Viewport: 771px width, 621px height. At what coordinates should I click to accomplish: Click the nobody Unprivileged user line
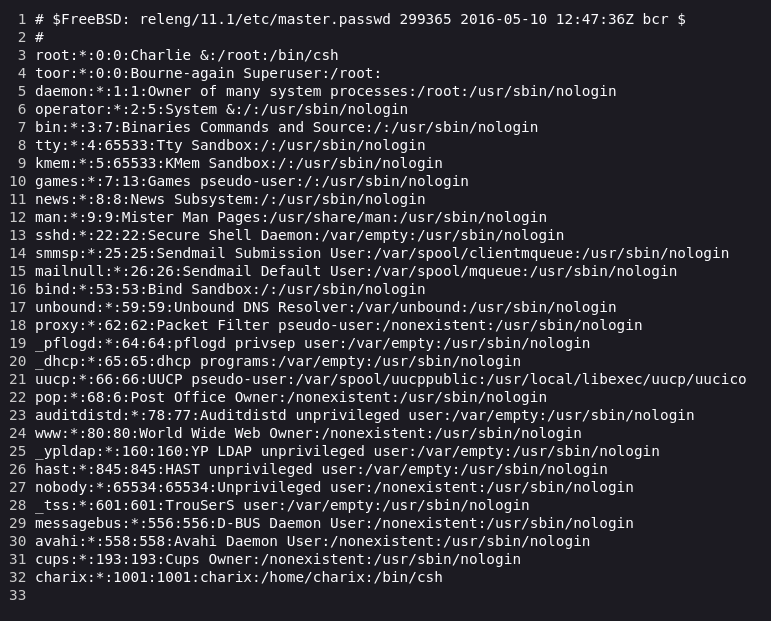(x=334, y=487)
